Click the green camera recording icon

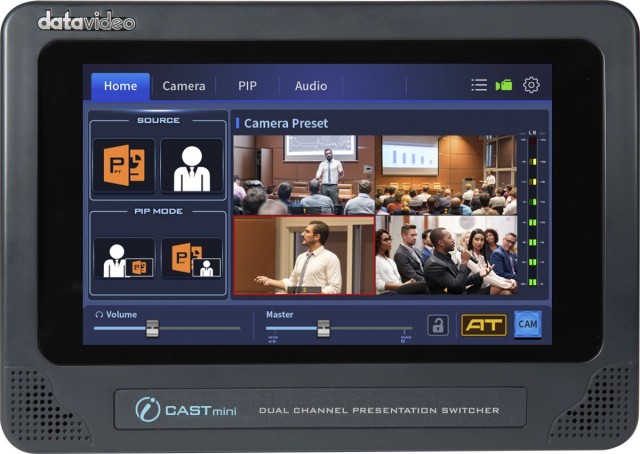pos(504,86)
